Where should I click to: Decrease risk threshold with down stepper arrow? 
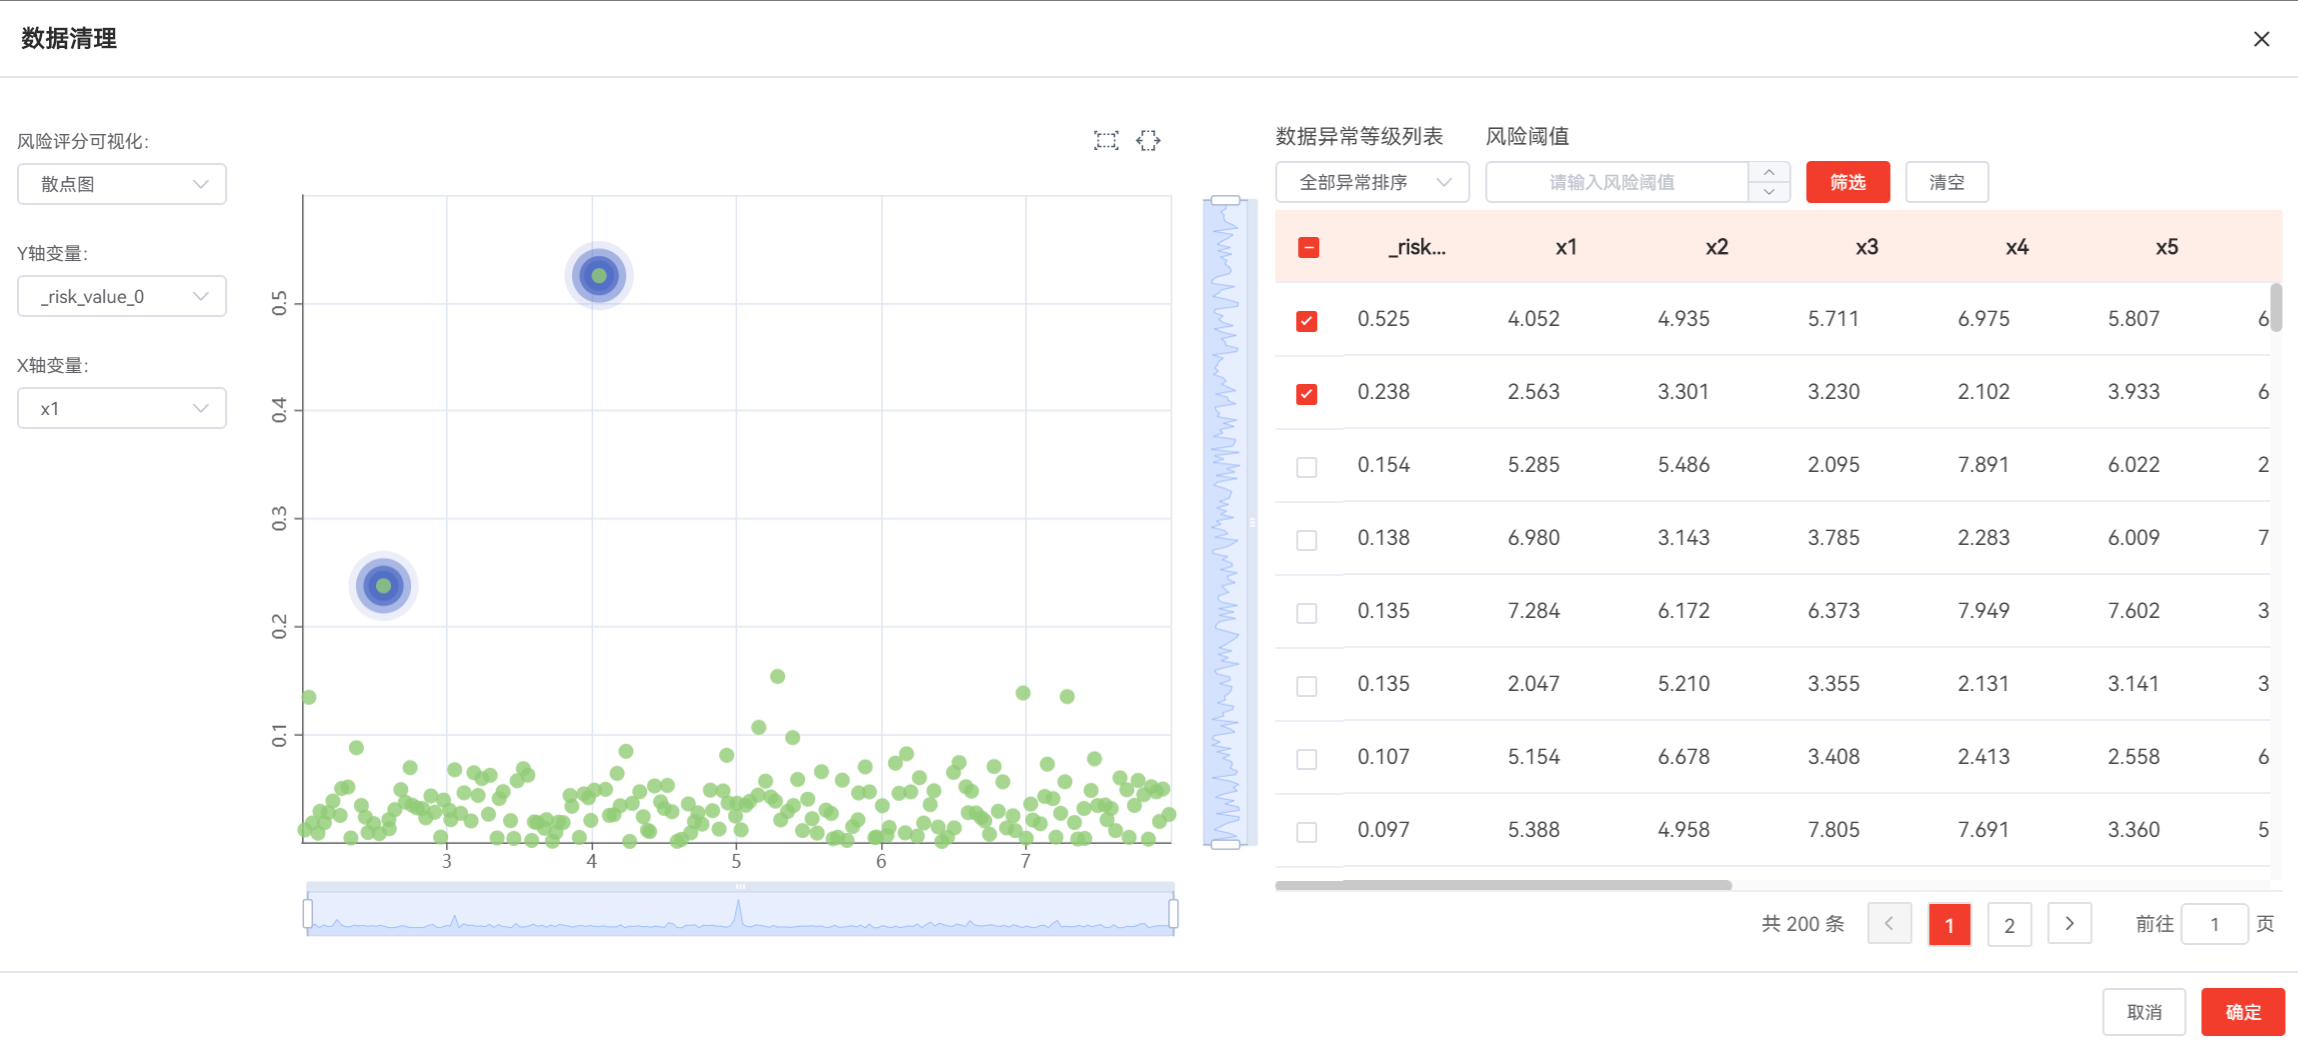pos(1769,192)
